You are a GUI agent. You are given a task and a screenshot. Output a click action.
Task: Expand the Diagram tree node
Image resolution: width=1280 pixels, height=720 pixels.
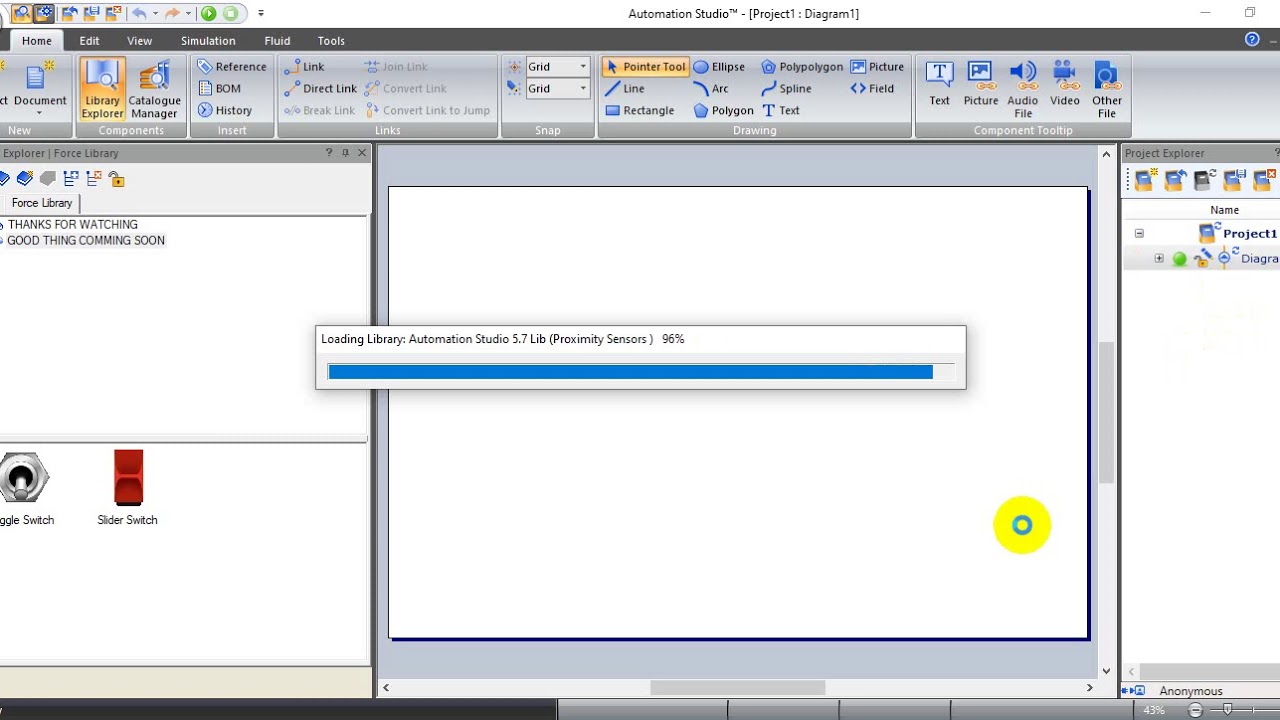point(1159,258)
